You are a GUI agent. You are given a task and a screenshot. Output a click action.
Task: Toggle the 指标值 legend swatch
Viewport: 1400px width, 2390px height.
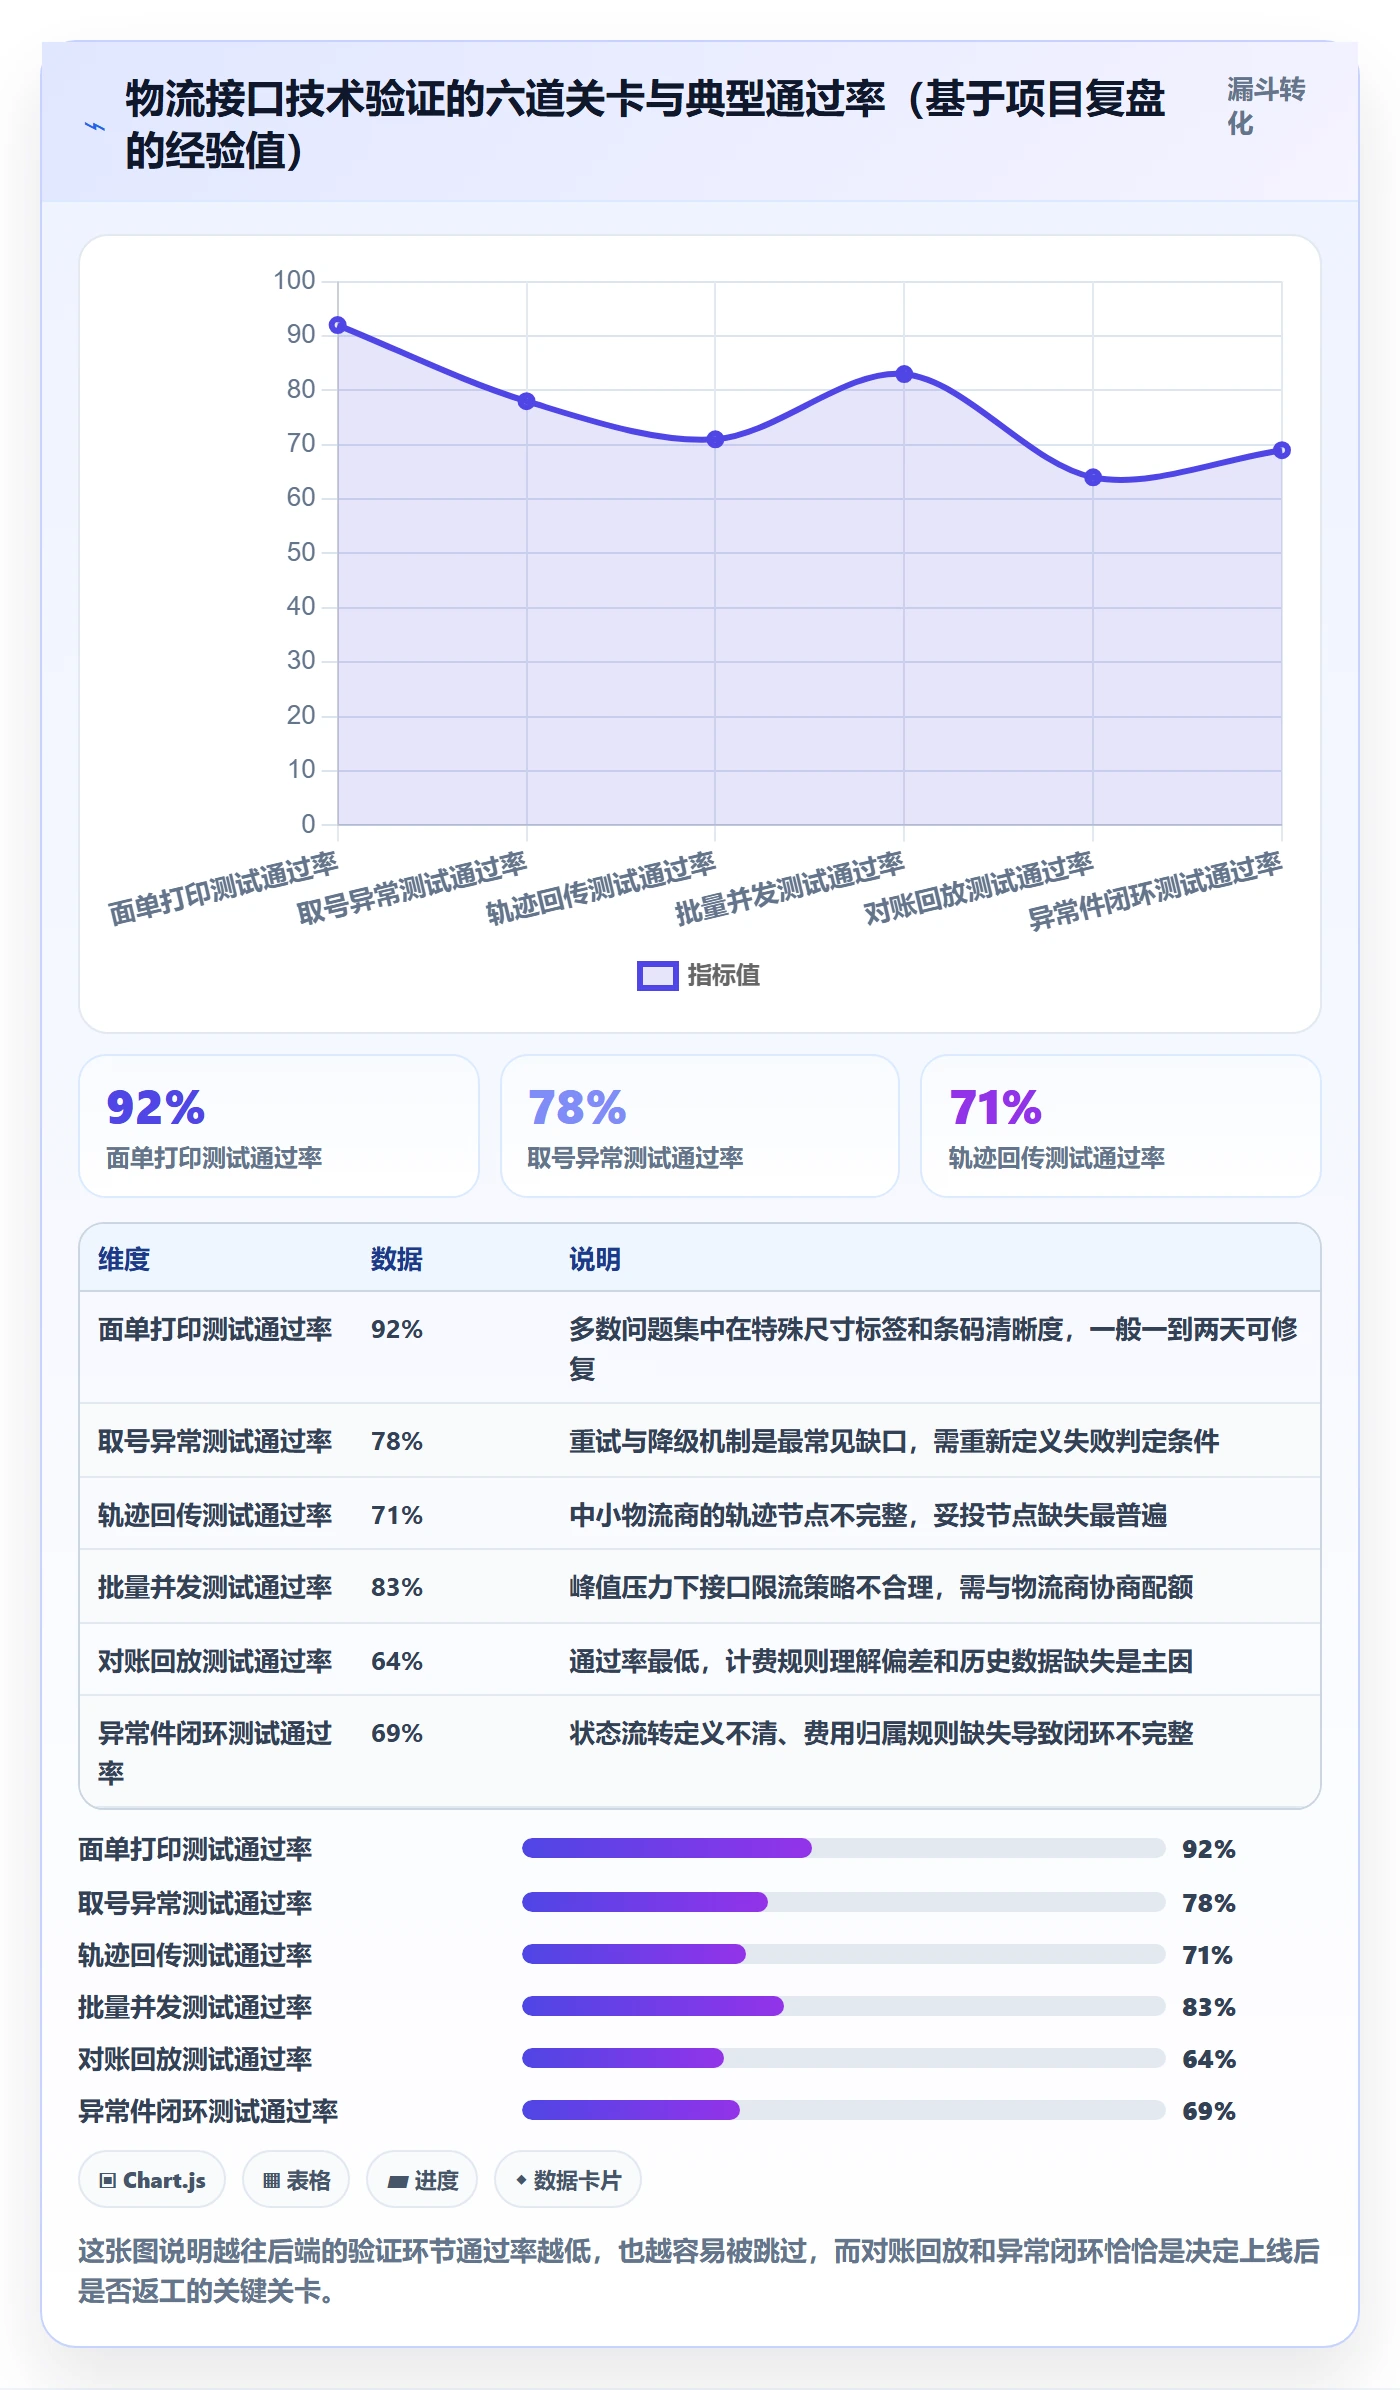pyautogui.click(x=657, y=975)
